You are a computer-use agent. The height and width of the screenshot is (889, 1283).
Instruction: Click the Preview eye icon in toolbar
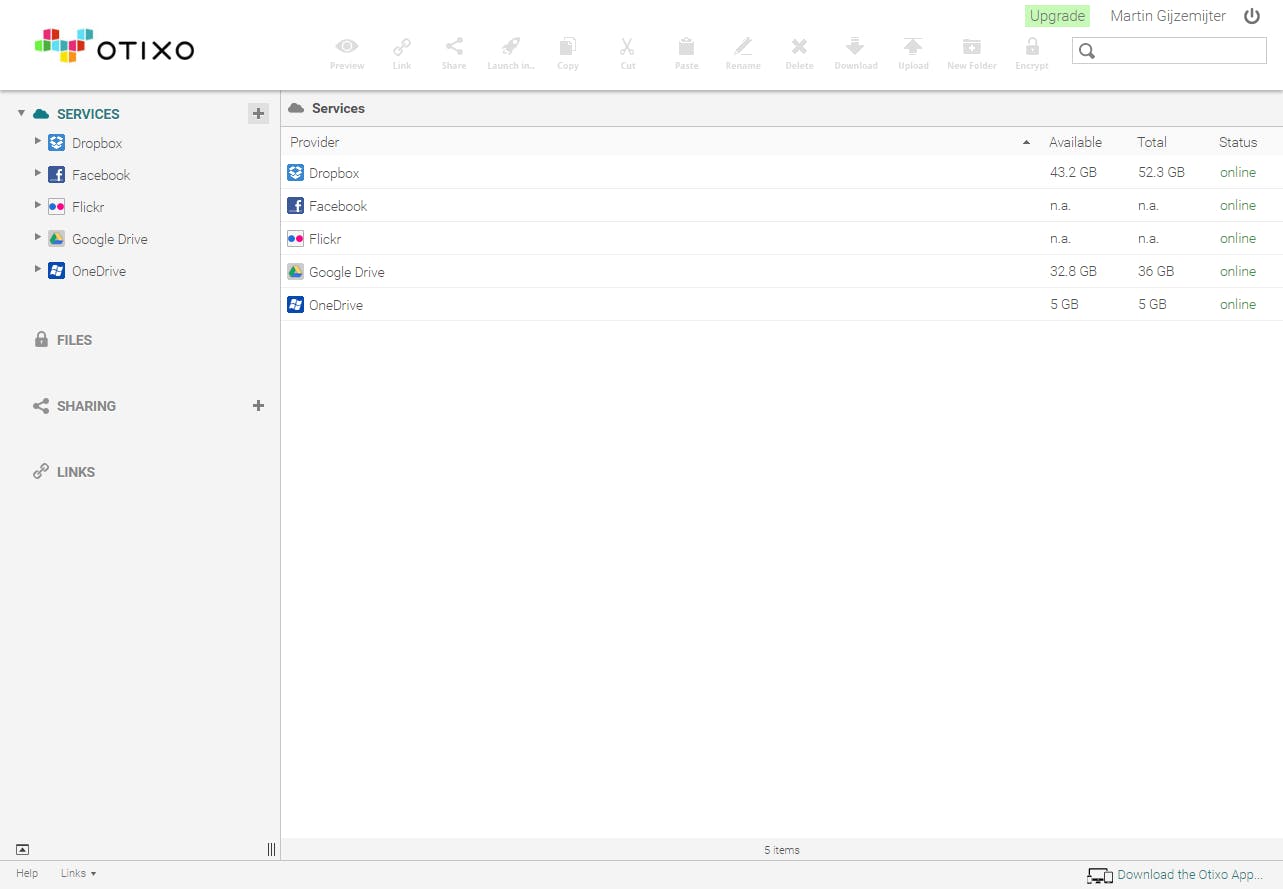coord(347,46)
